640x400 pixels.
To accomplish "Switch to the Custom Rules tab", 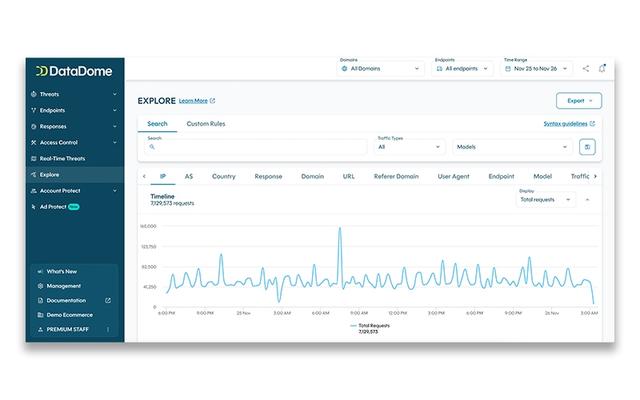I will [205, 124].
